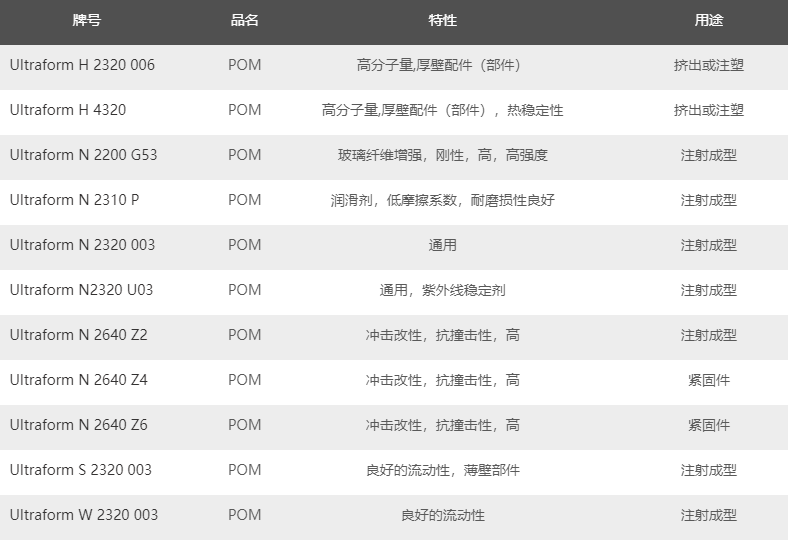This screenshot has width=788, height=553.
Task: Click the Ultraform N 2640 Z6 grade
Action: pyautogui.click(x=78, y=425)
